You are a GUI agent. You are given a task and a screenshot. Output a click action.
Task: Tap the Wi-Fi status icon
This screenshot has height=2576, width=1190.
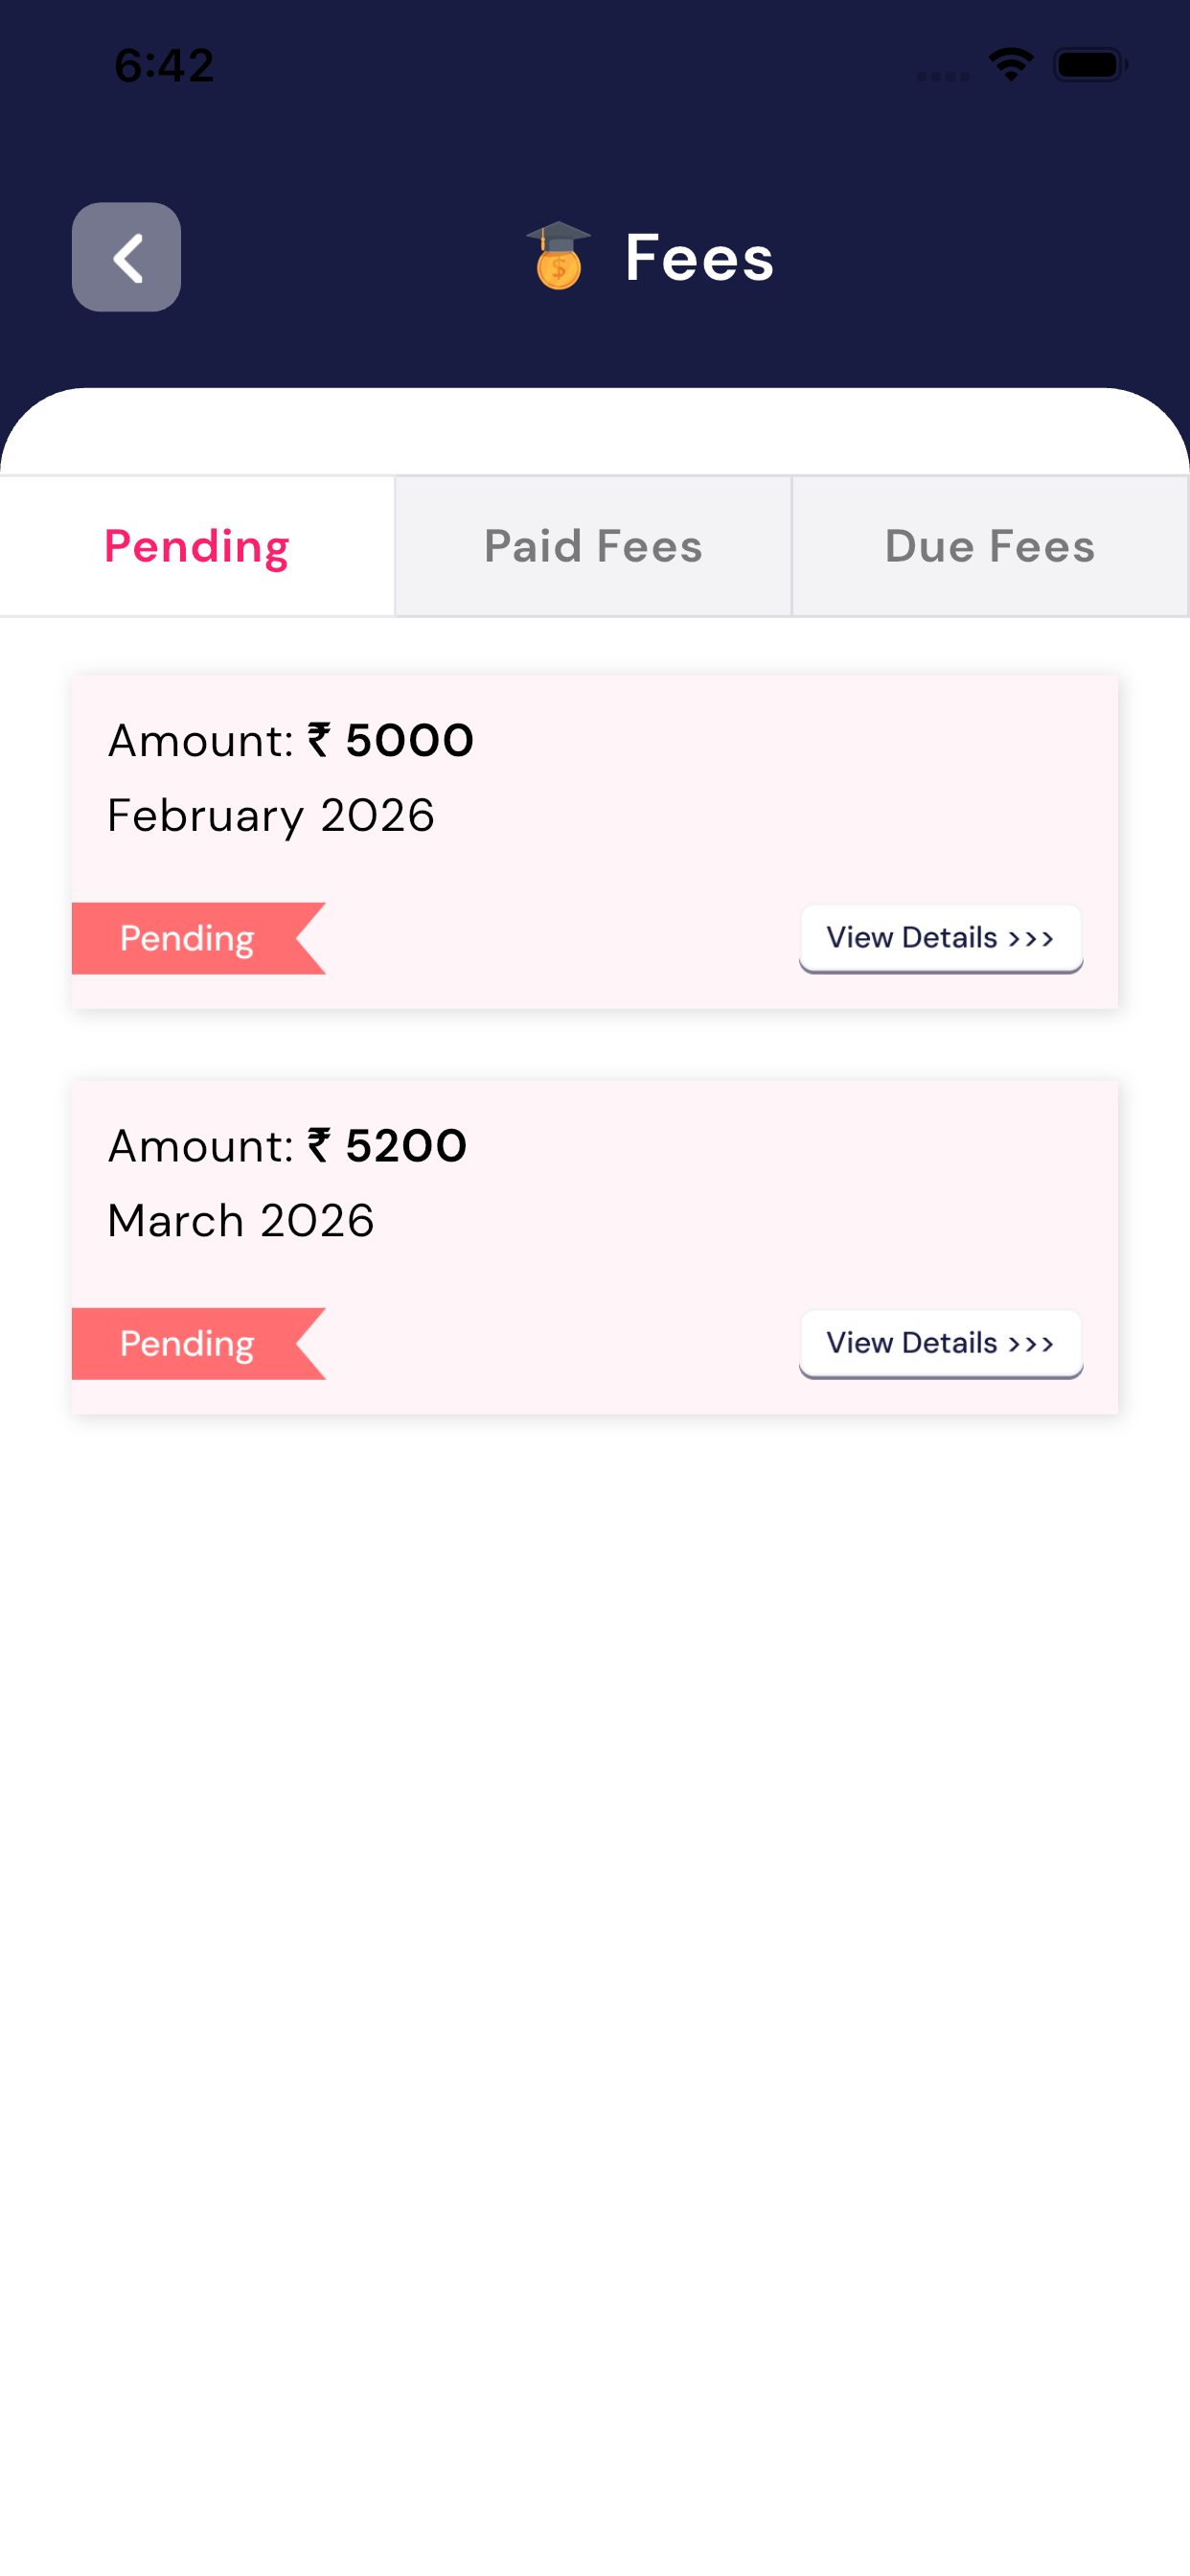click(1010, 65)
